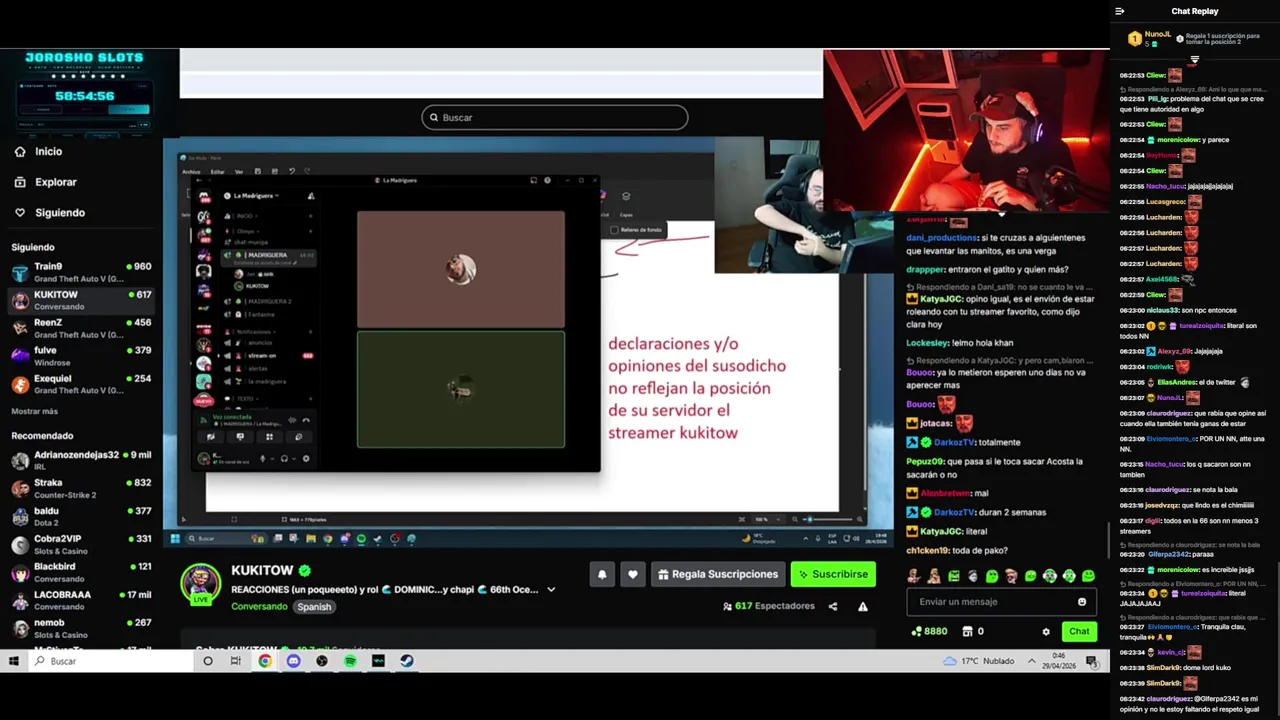This screenshot has width=1280, height=720.
Task: Open Task View icon on taskbar
Action: tap(236, 661)
